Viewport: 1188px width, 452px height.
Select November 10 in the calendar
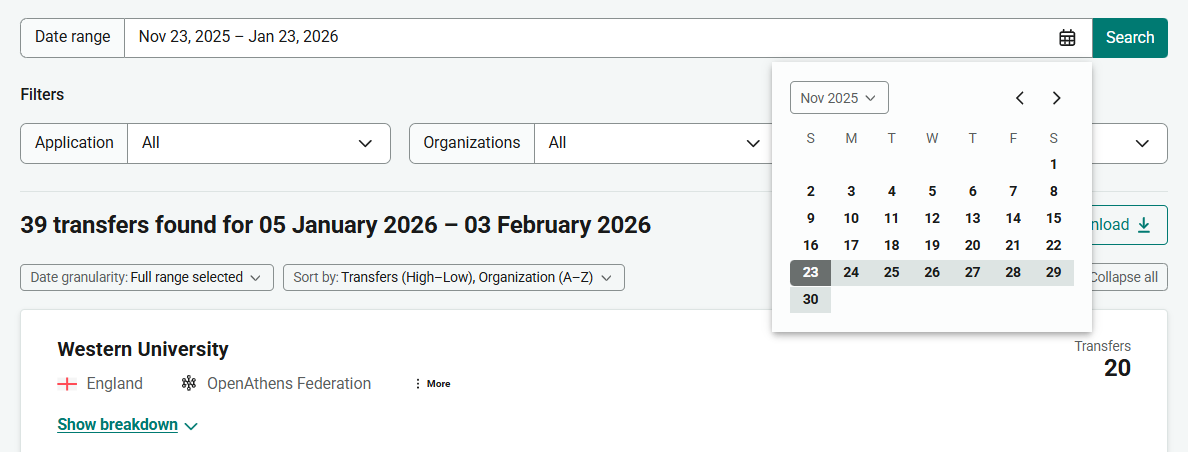point(851,219)
